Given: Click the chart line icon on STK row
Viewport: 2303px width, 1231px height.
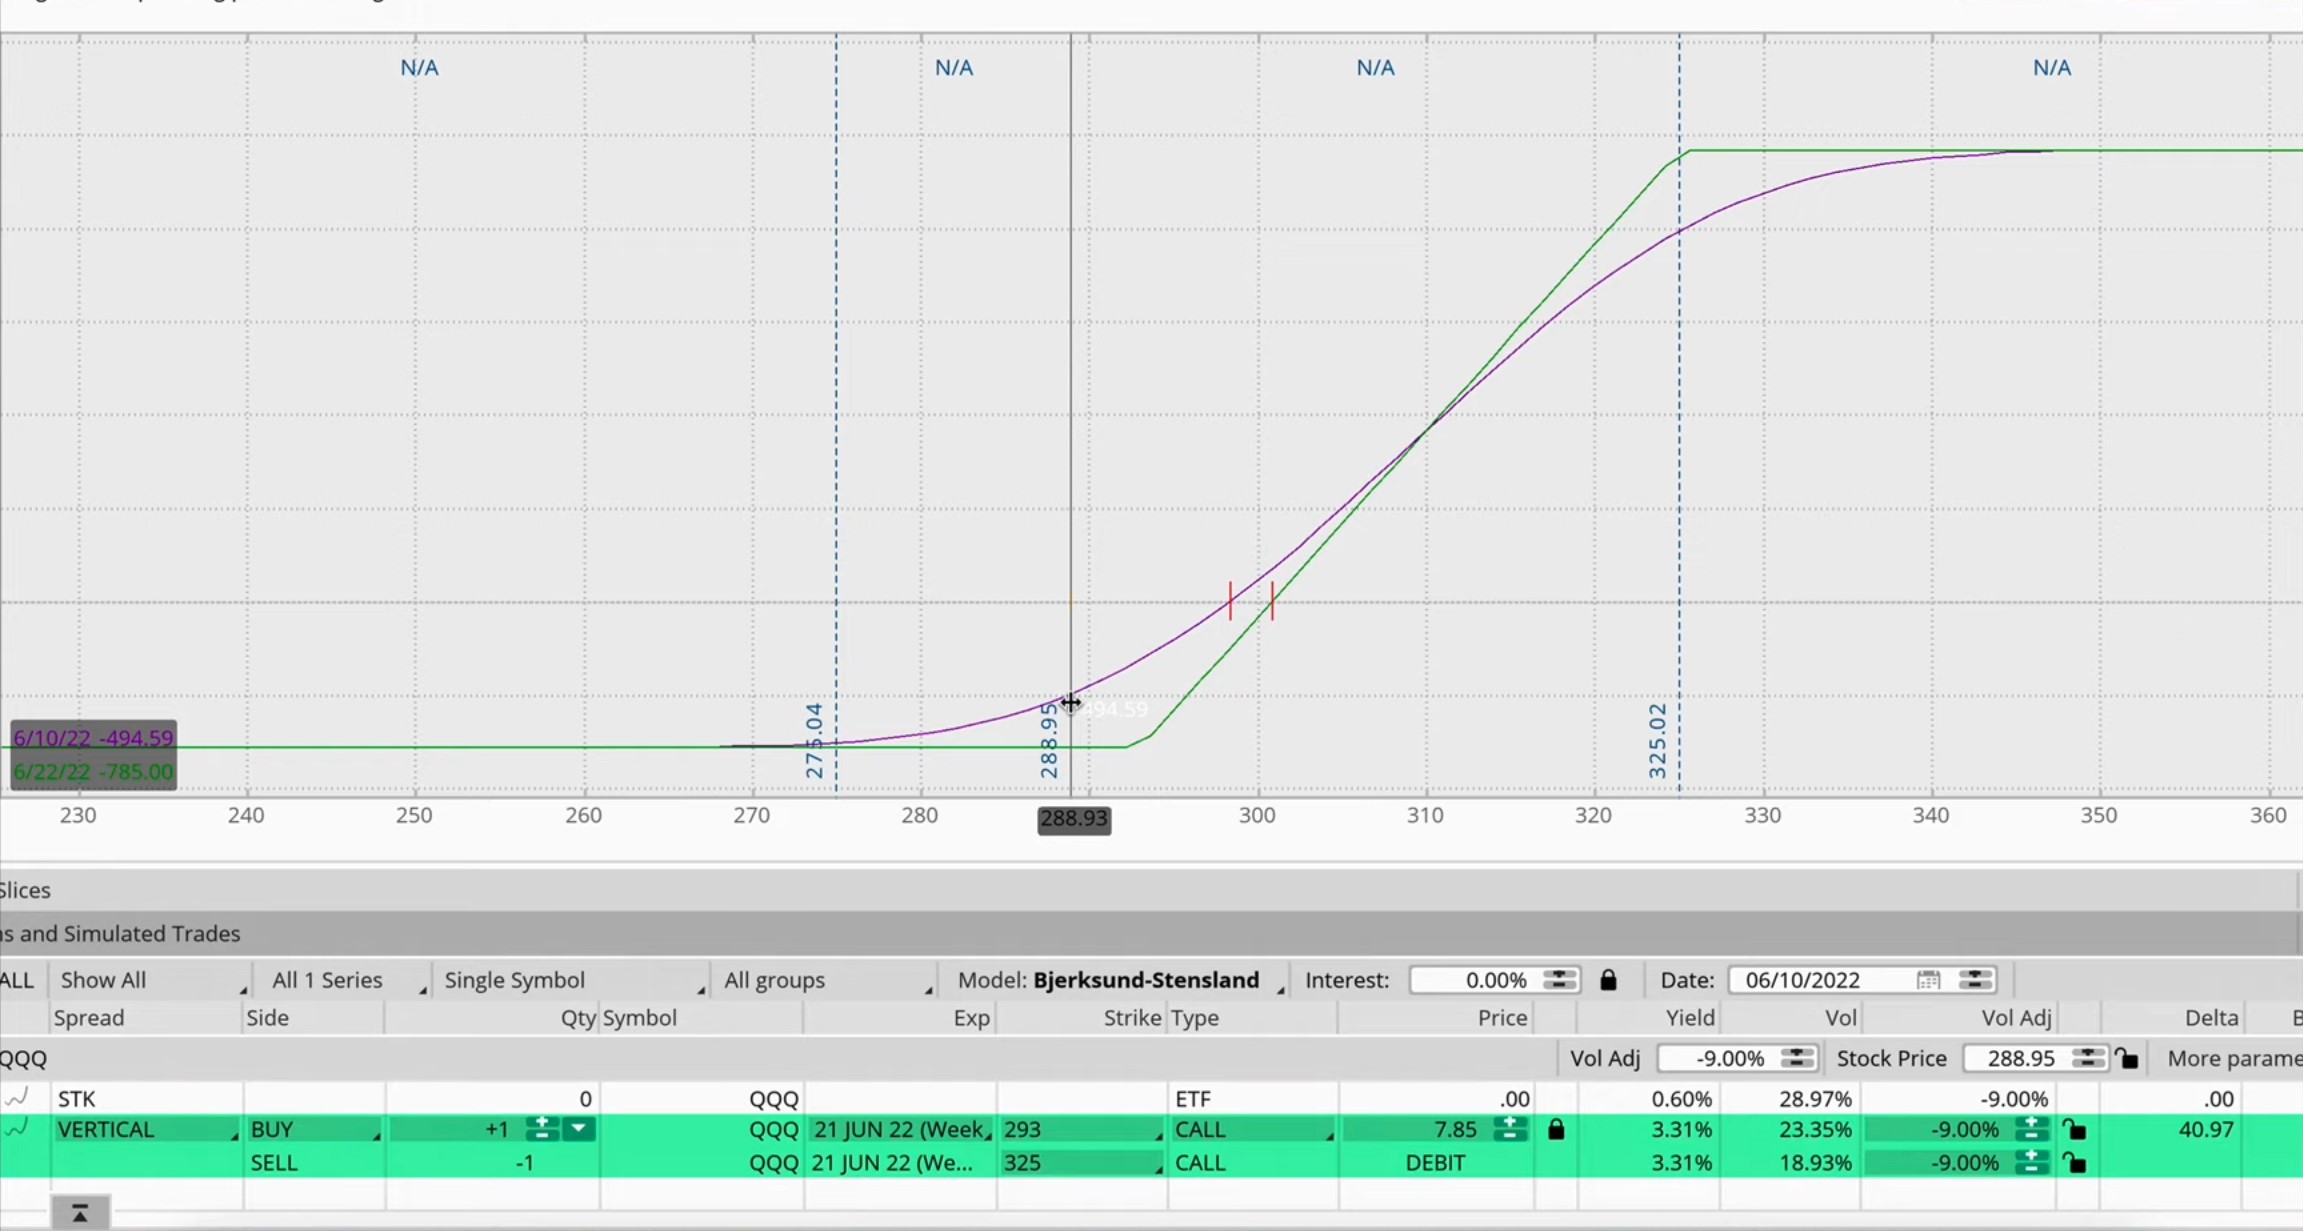Looking at the screenshot, I should 17,1098.
